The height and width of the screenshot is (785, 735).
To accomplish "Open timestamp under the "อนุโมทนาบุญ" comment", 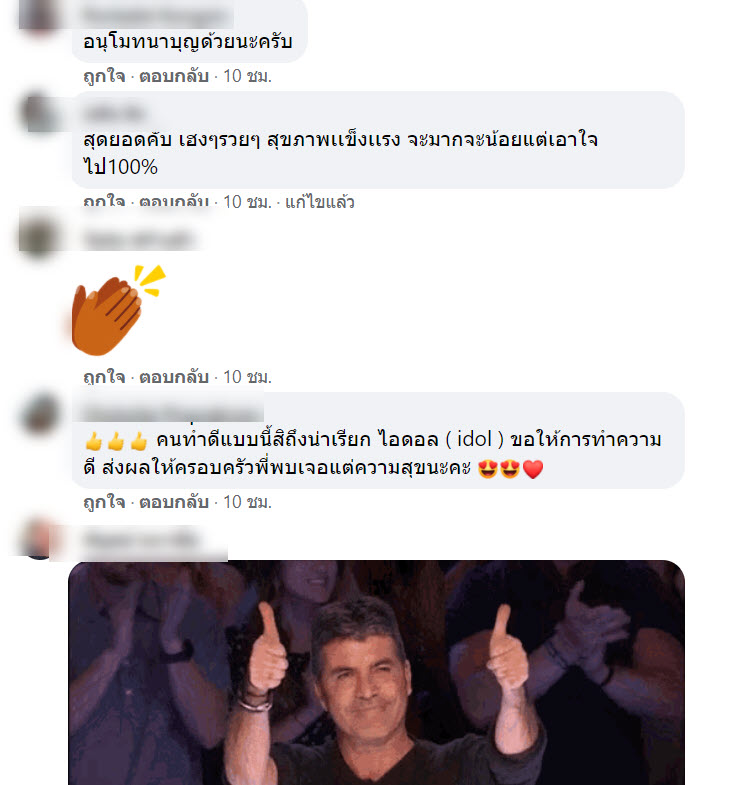I will tap(247, 76).
